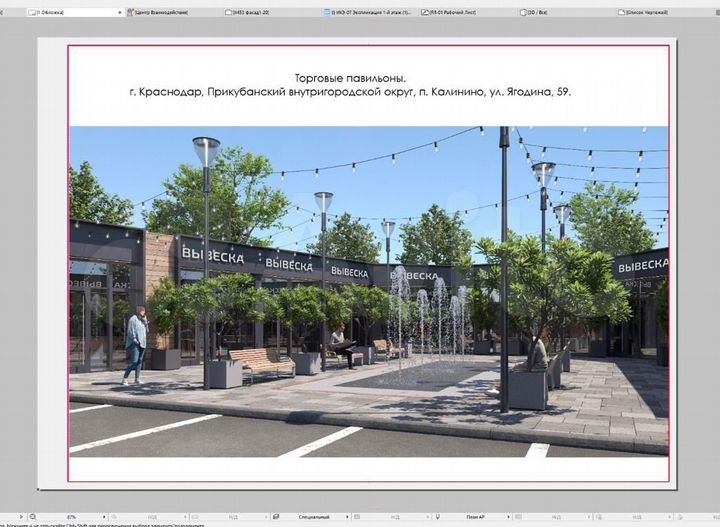The width and height of the screenshot is (720, 527).
Task: Click the zoom magnifier icon in bottom bar
Action: pos(33,517)
